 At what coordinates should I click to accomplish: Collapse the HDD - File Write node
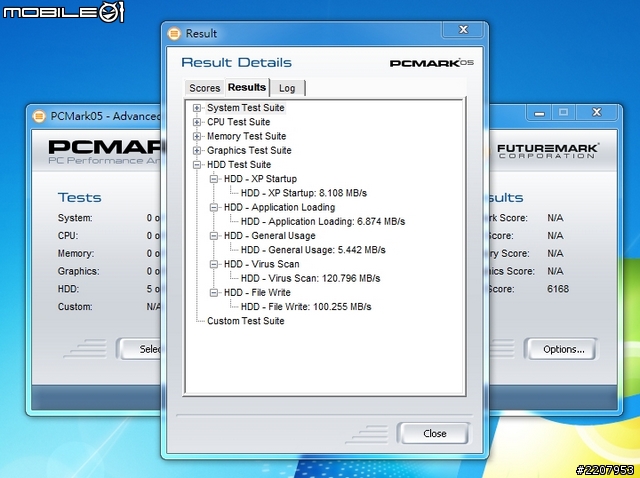tap(214, 293)
